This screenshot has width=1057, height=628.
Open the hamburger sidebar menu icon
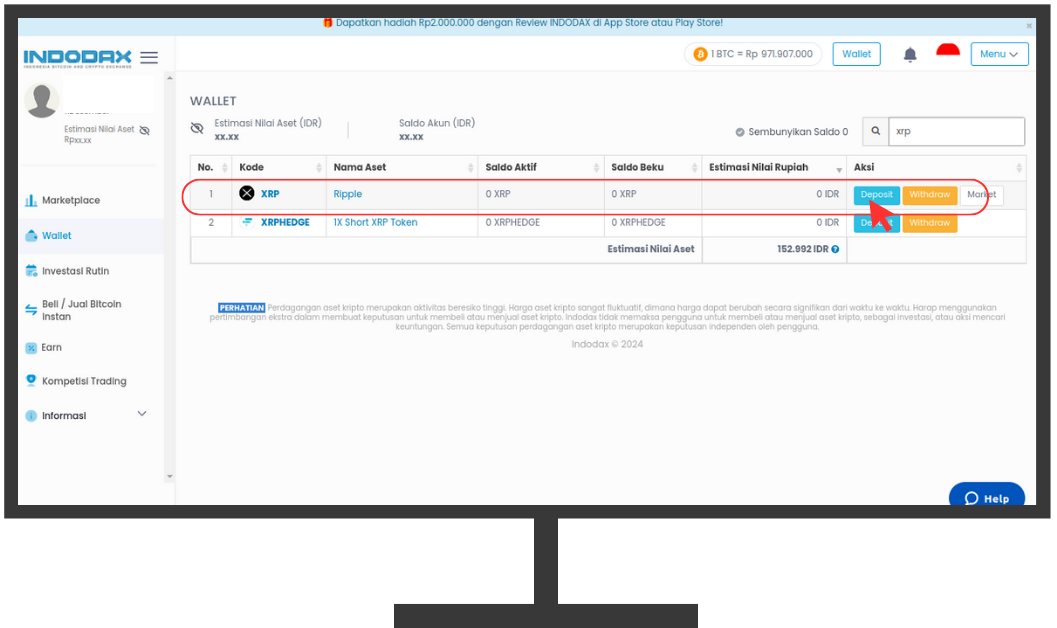click(149, 58)
